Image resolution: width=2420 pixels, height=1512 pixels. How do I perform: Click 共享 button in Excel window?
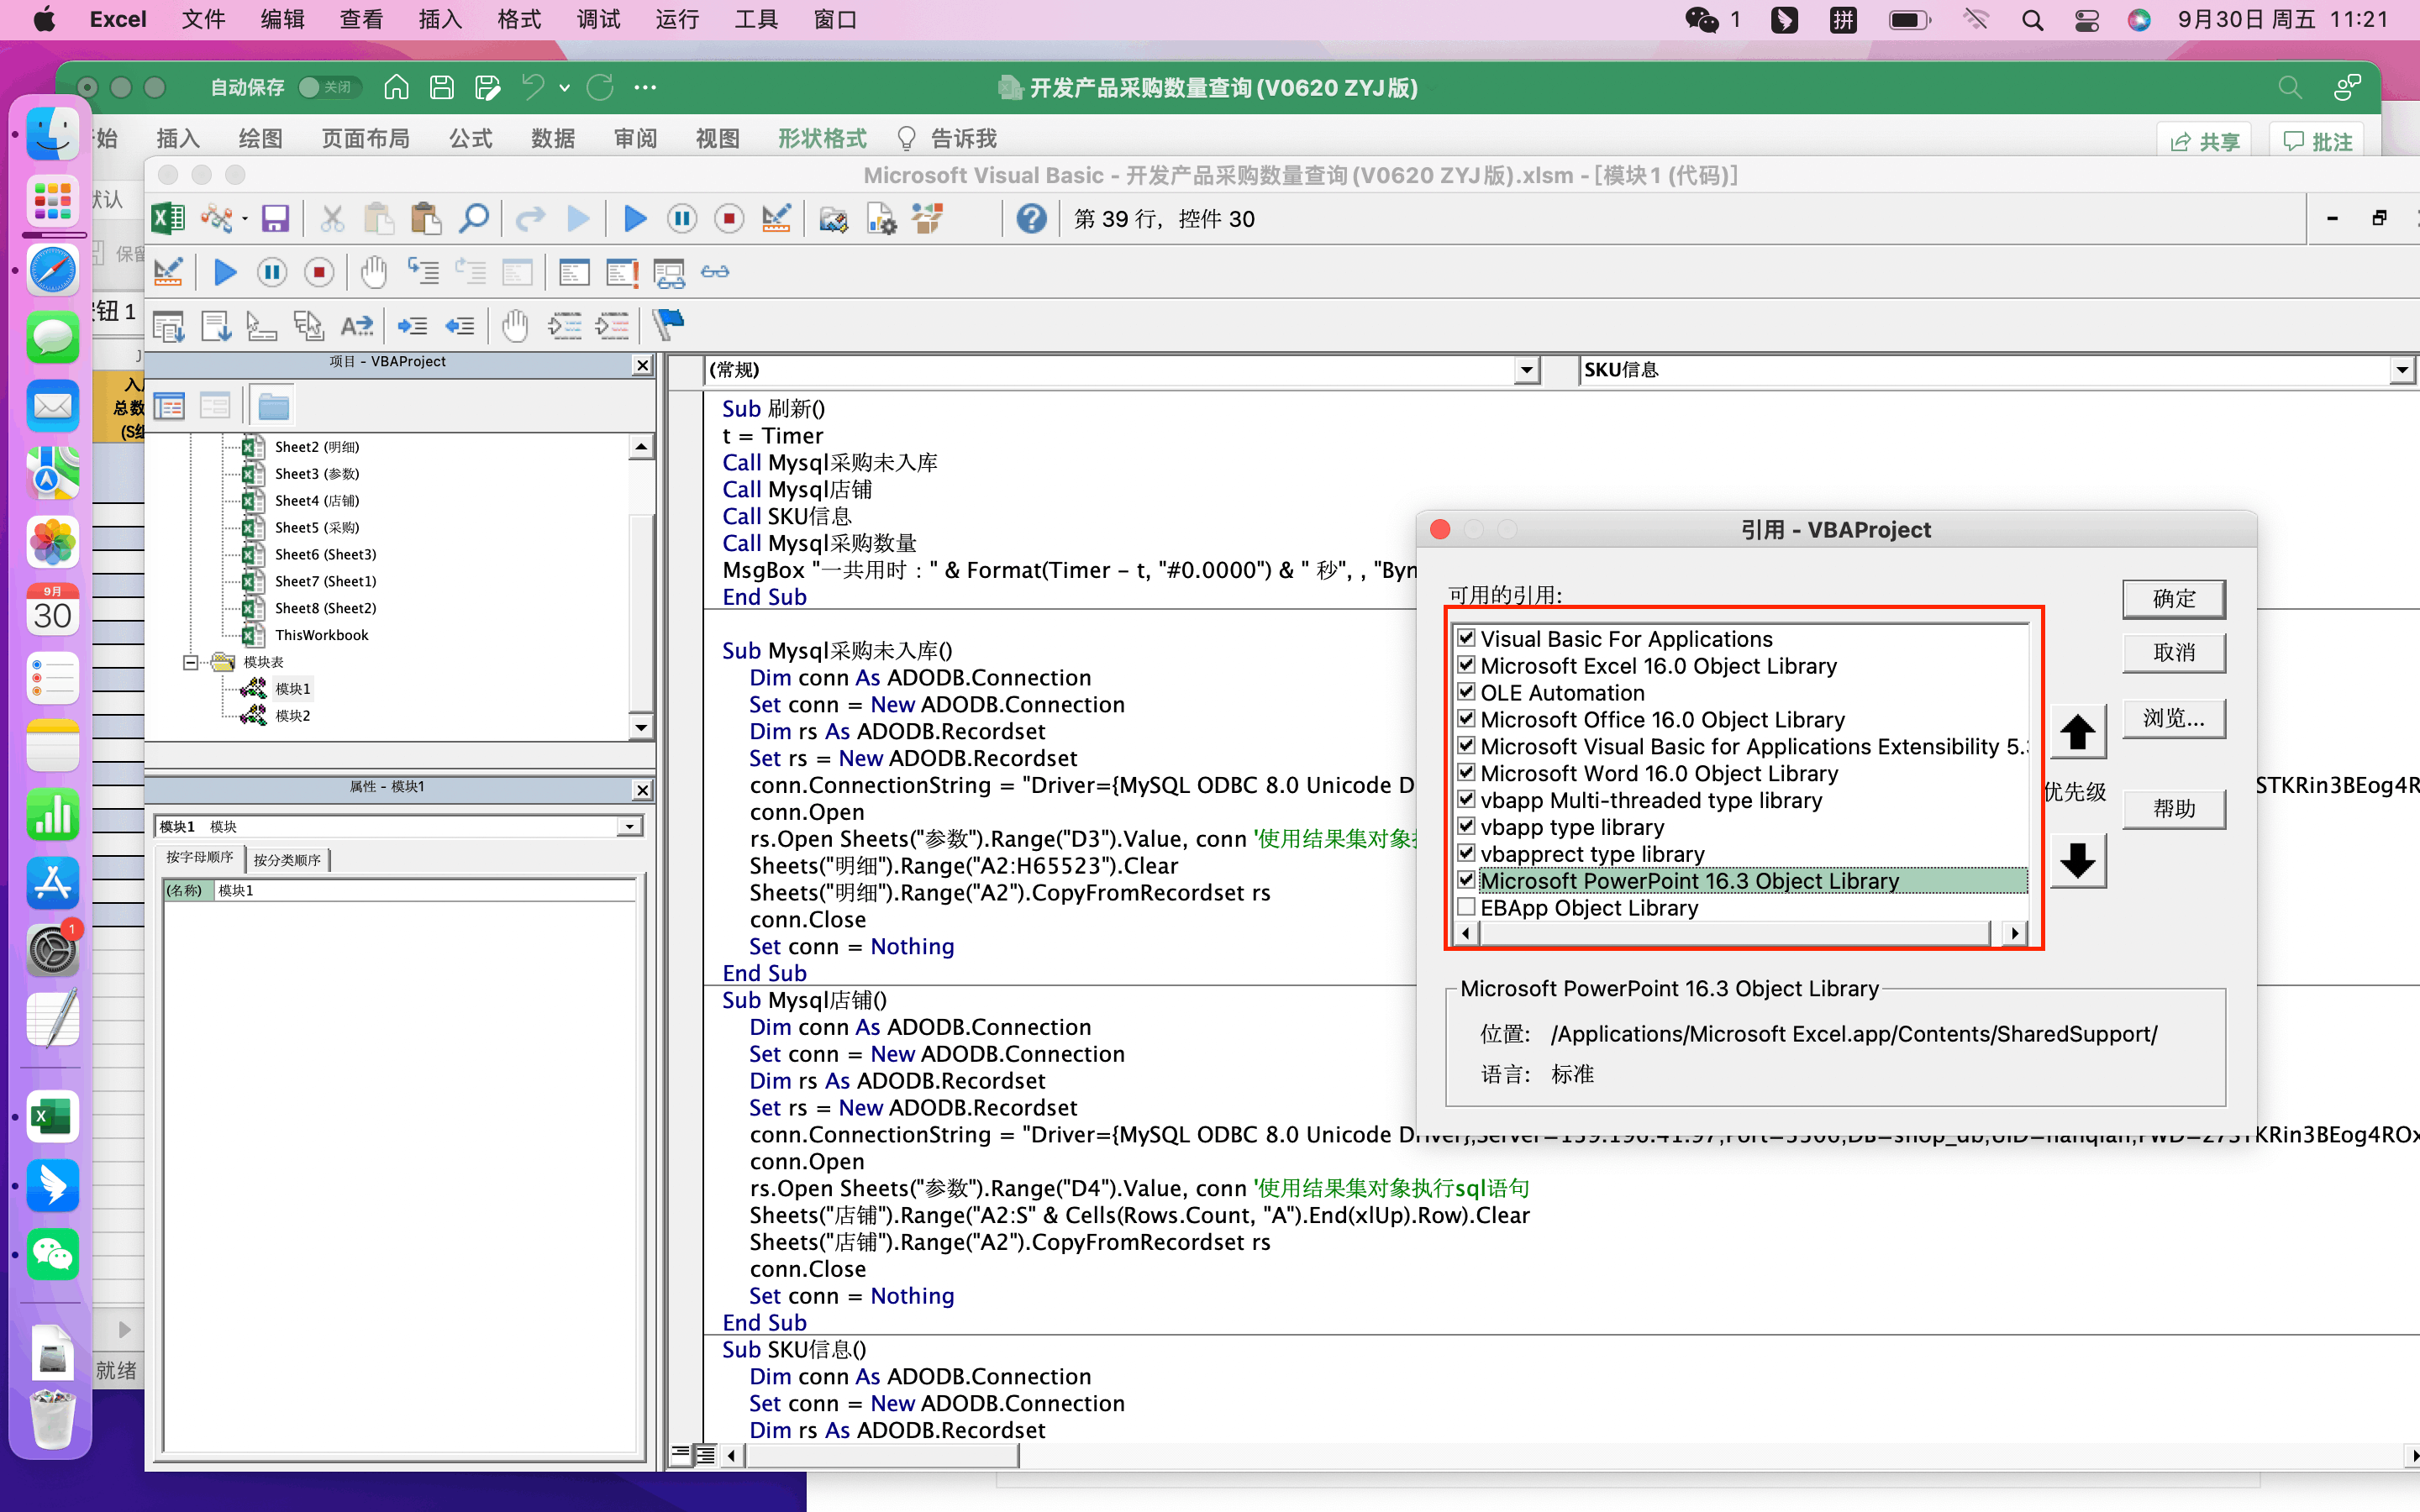[2205, 141]
